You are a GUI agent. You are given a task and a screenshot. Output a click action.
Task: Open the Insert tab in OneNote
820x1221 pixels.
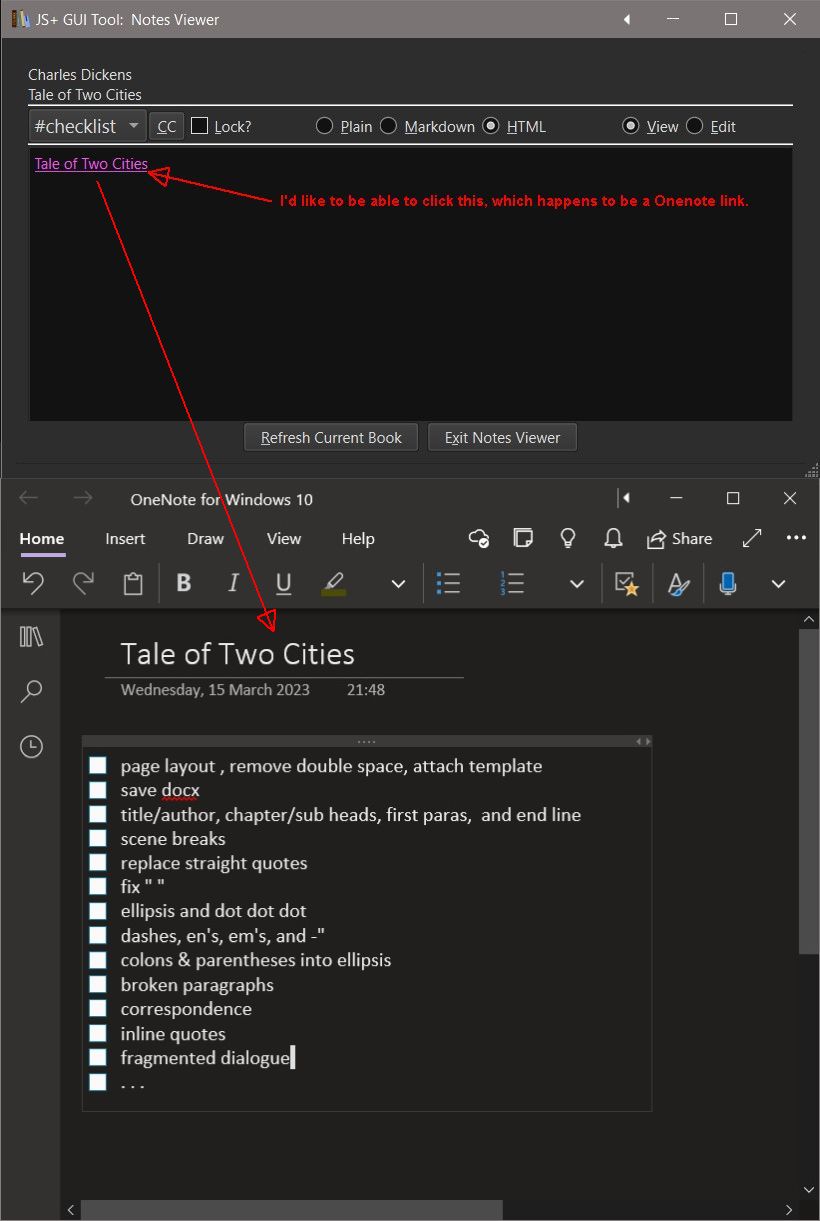coord(125,538)
